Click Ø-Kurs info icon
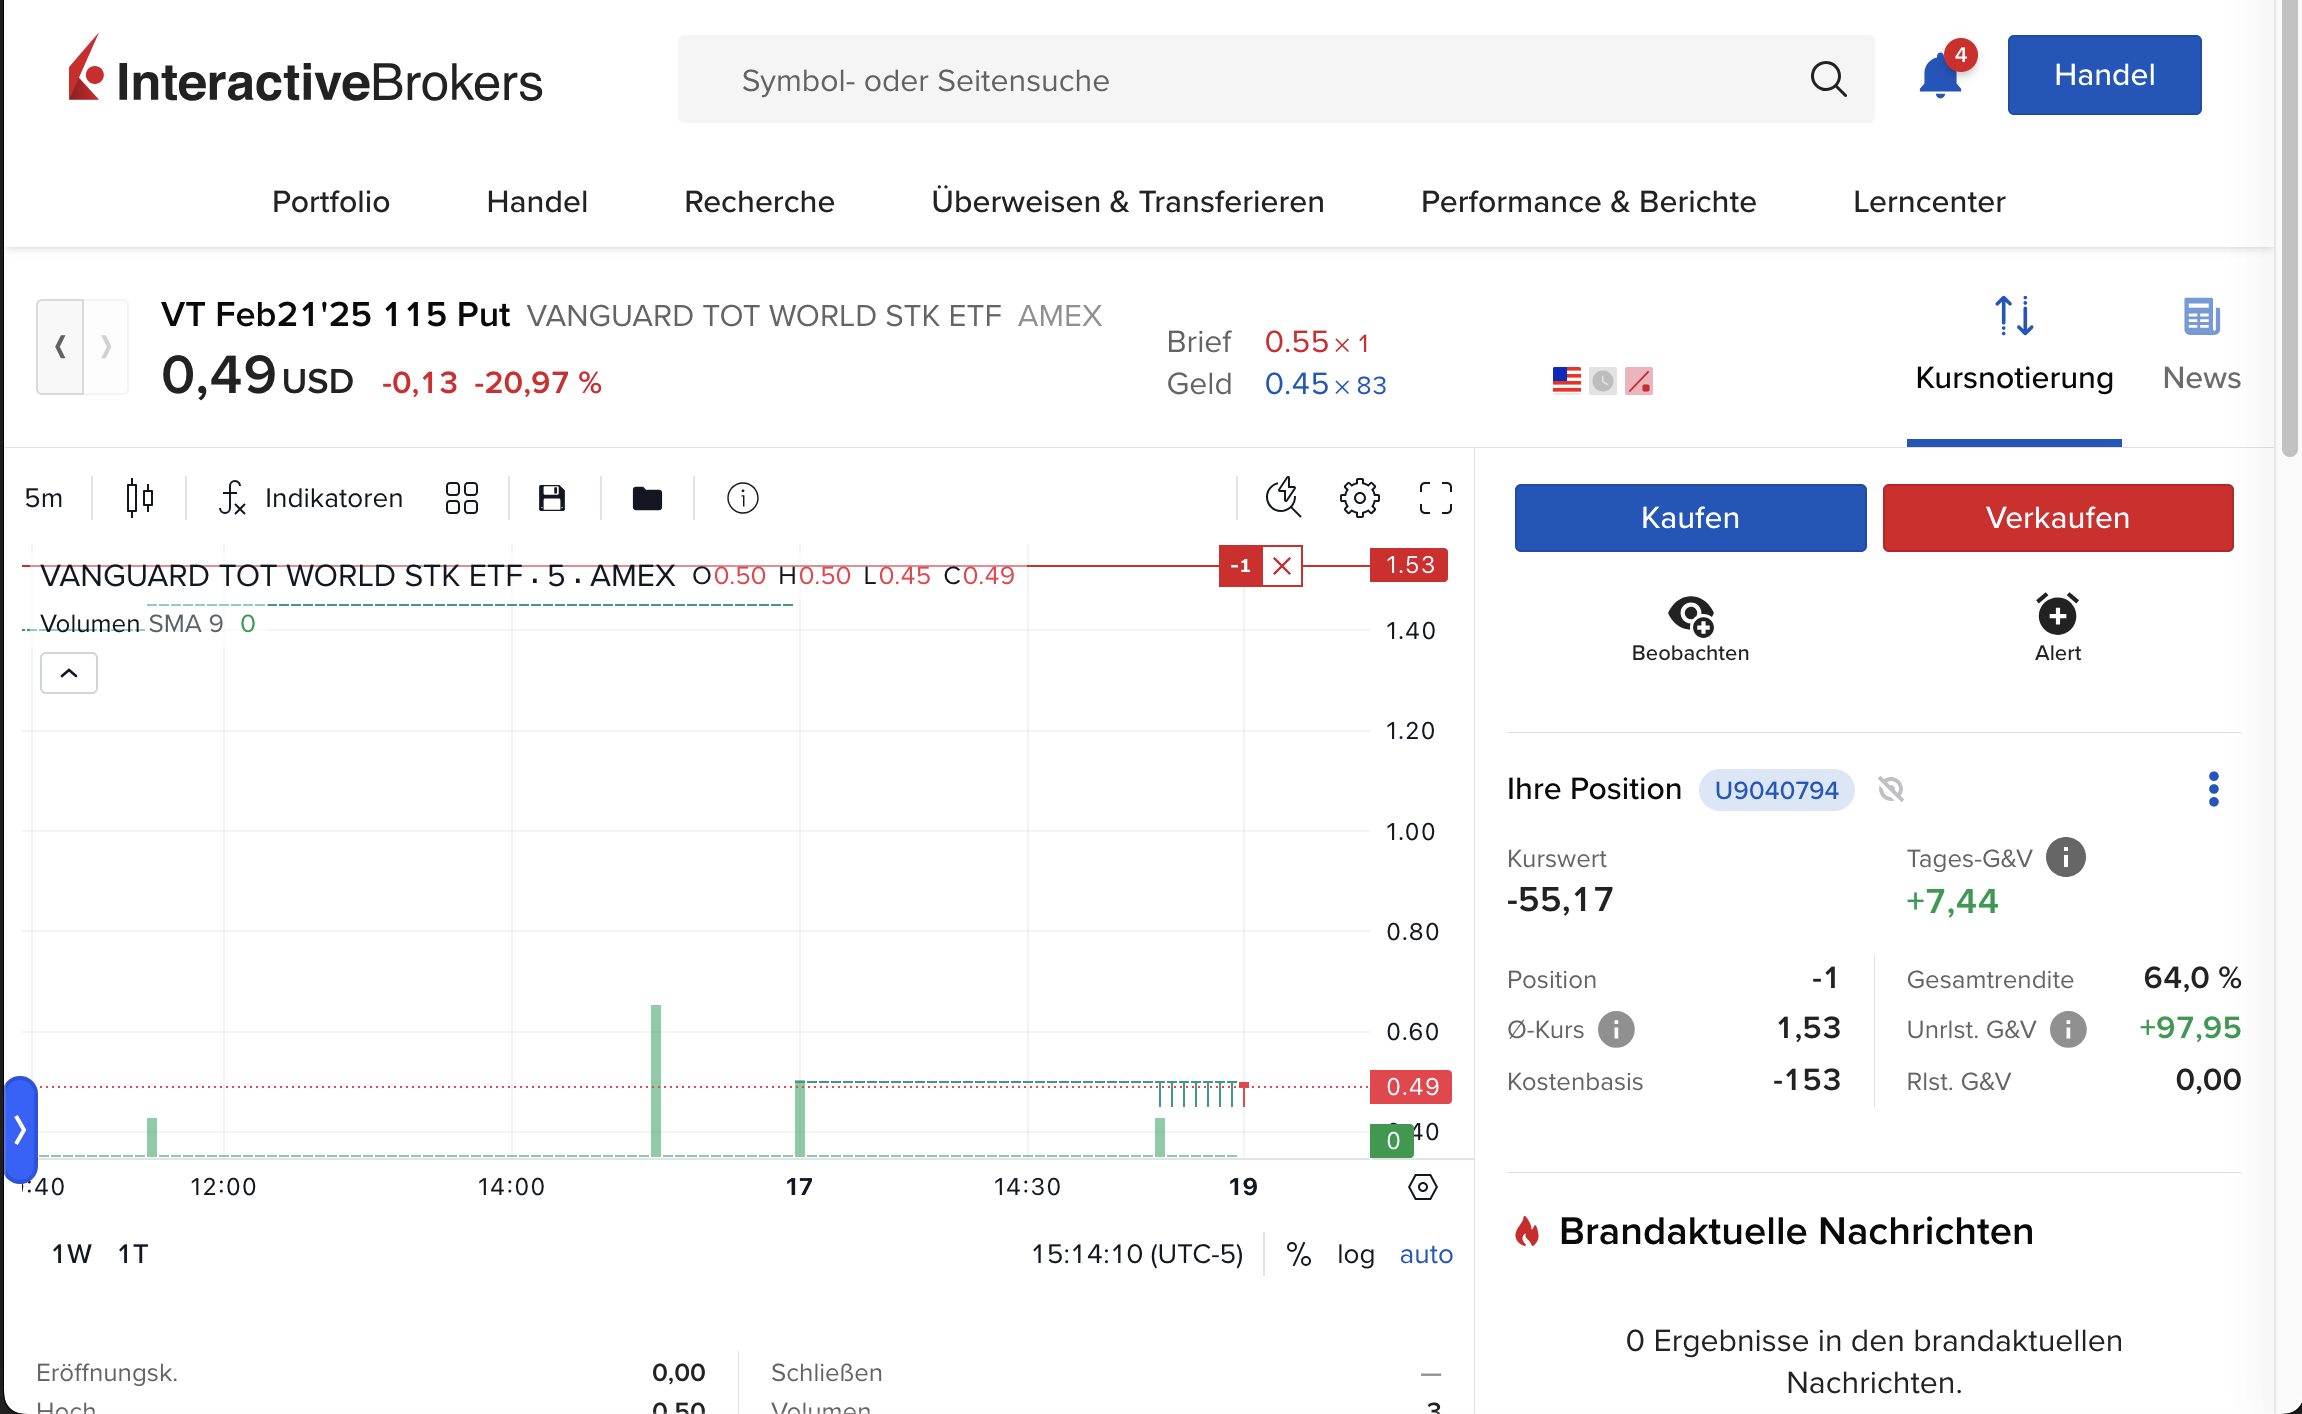This screenshot has width=2302, height=1414. (x=1616, y=1029)
